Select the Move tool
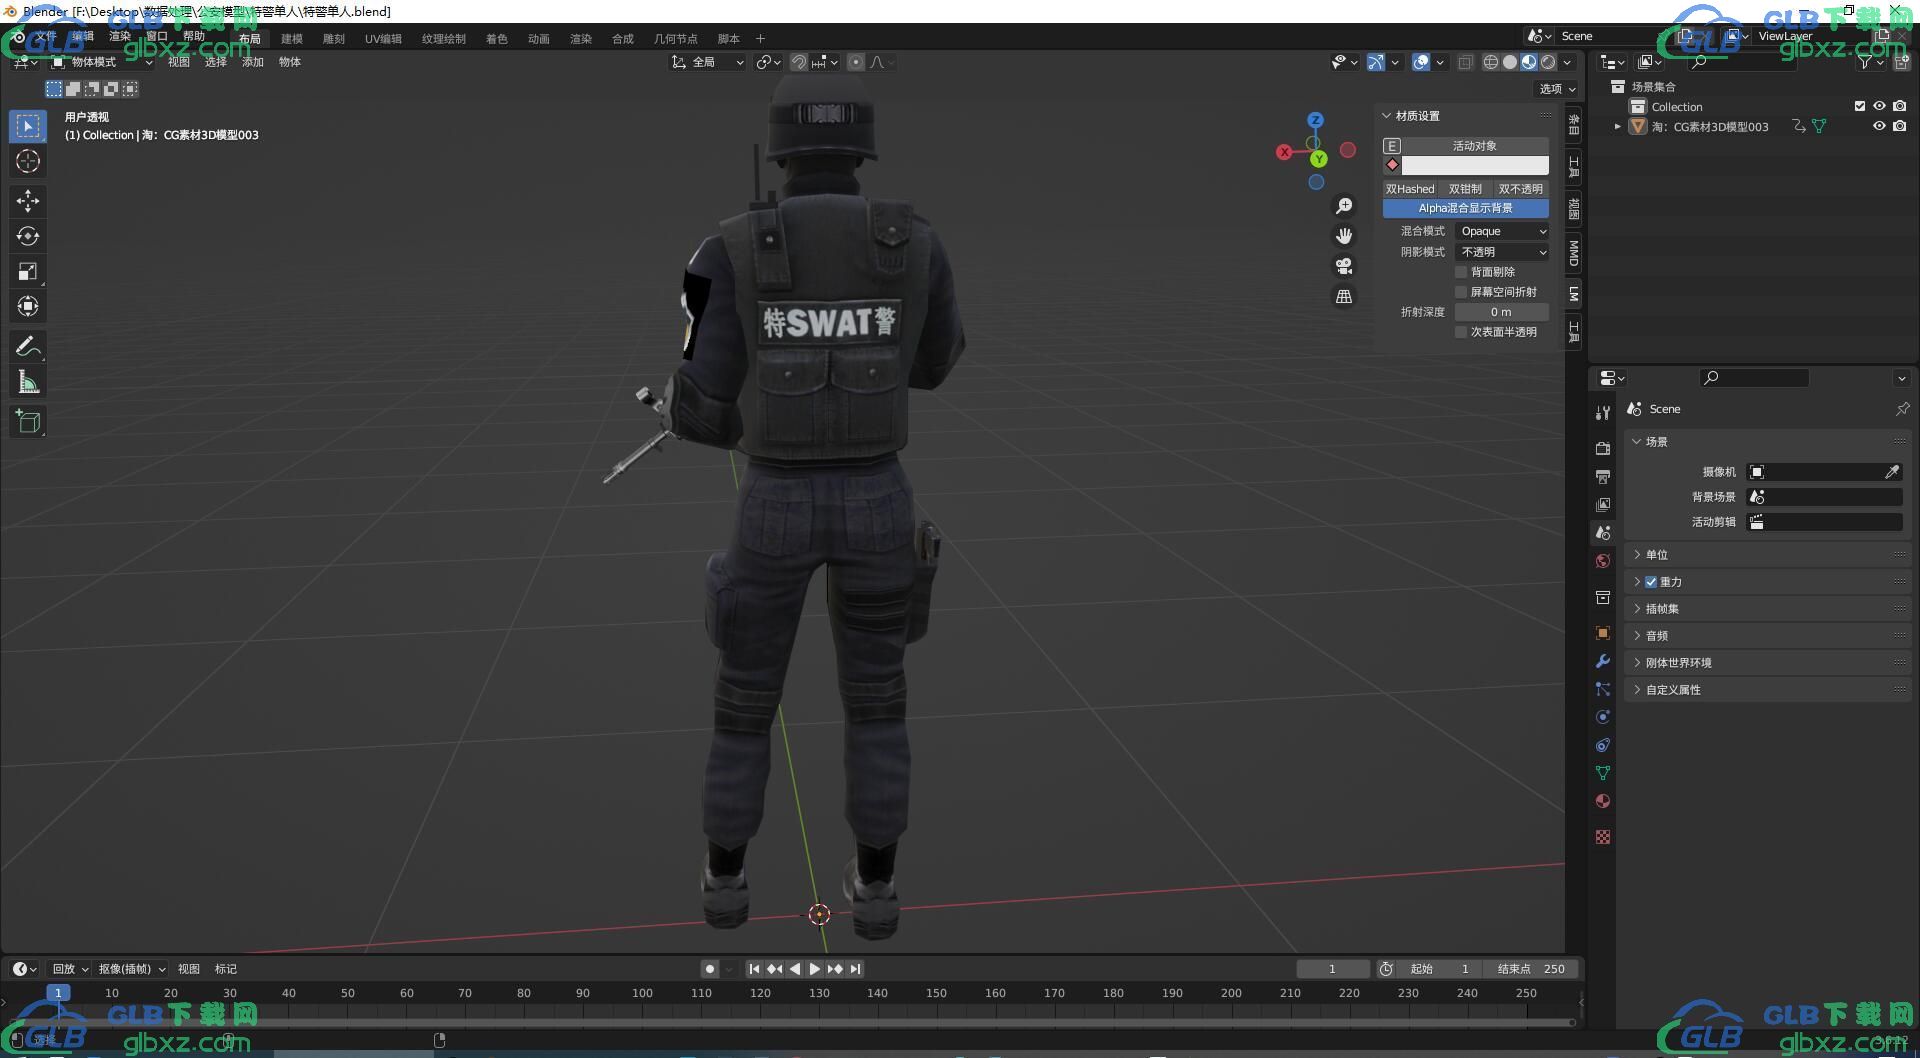Viewport: 1920px width, 1058px height. point(28,201)
